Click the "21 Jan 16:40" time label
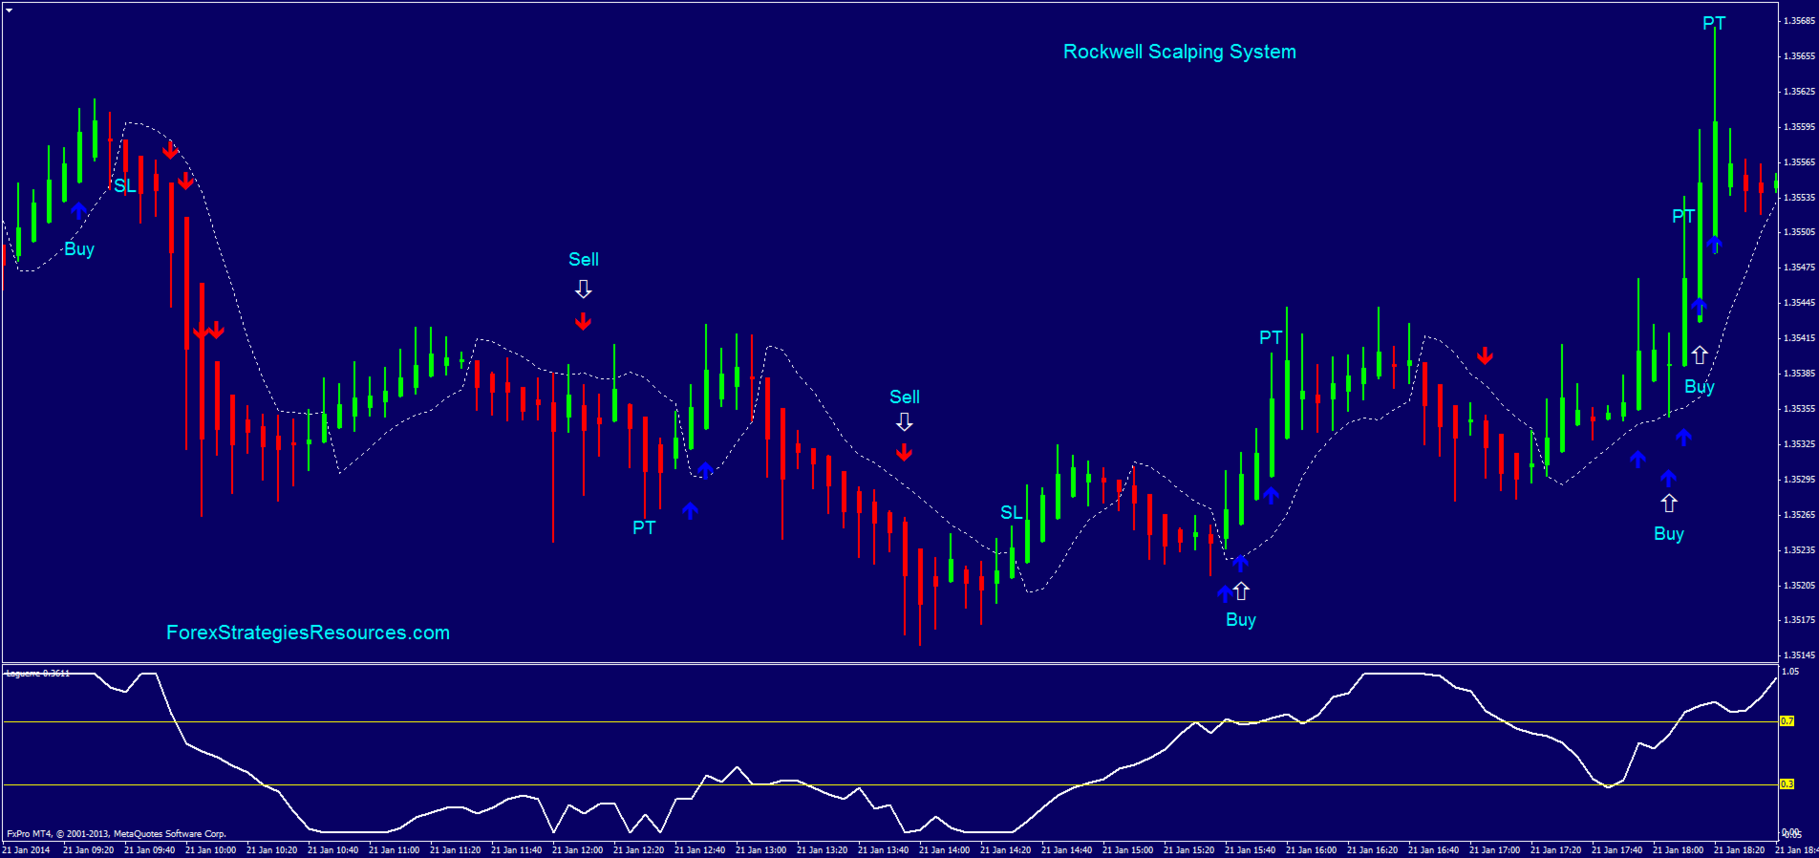 click(x=1433, y=850)
